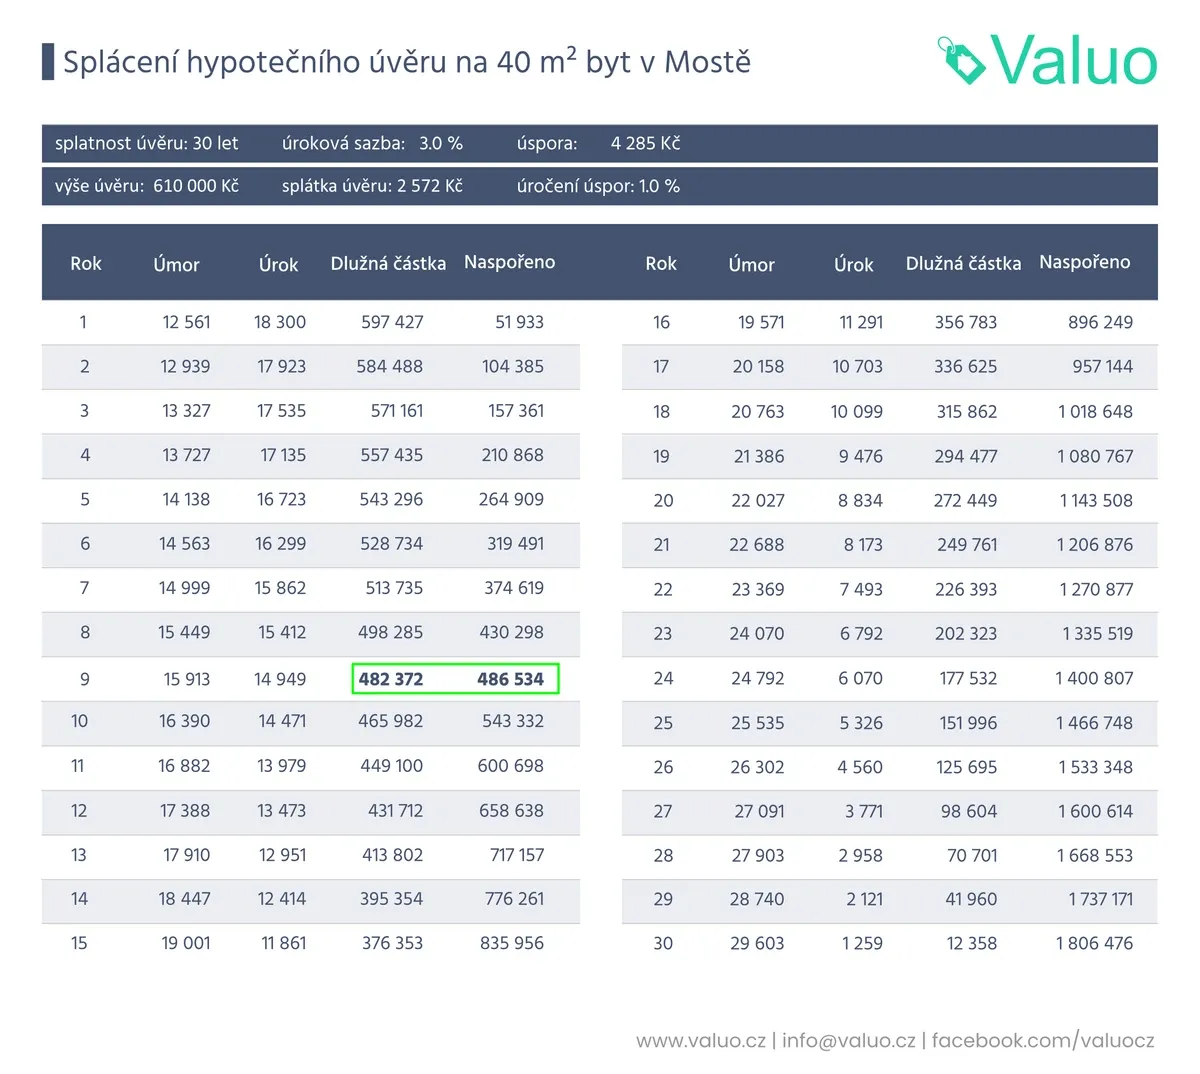The image size is (1200, 1074).
Task: Click the savings value "835 956"
Action: tap(512, 943)
